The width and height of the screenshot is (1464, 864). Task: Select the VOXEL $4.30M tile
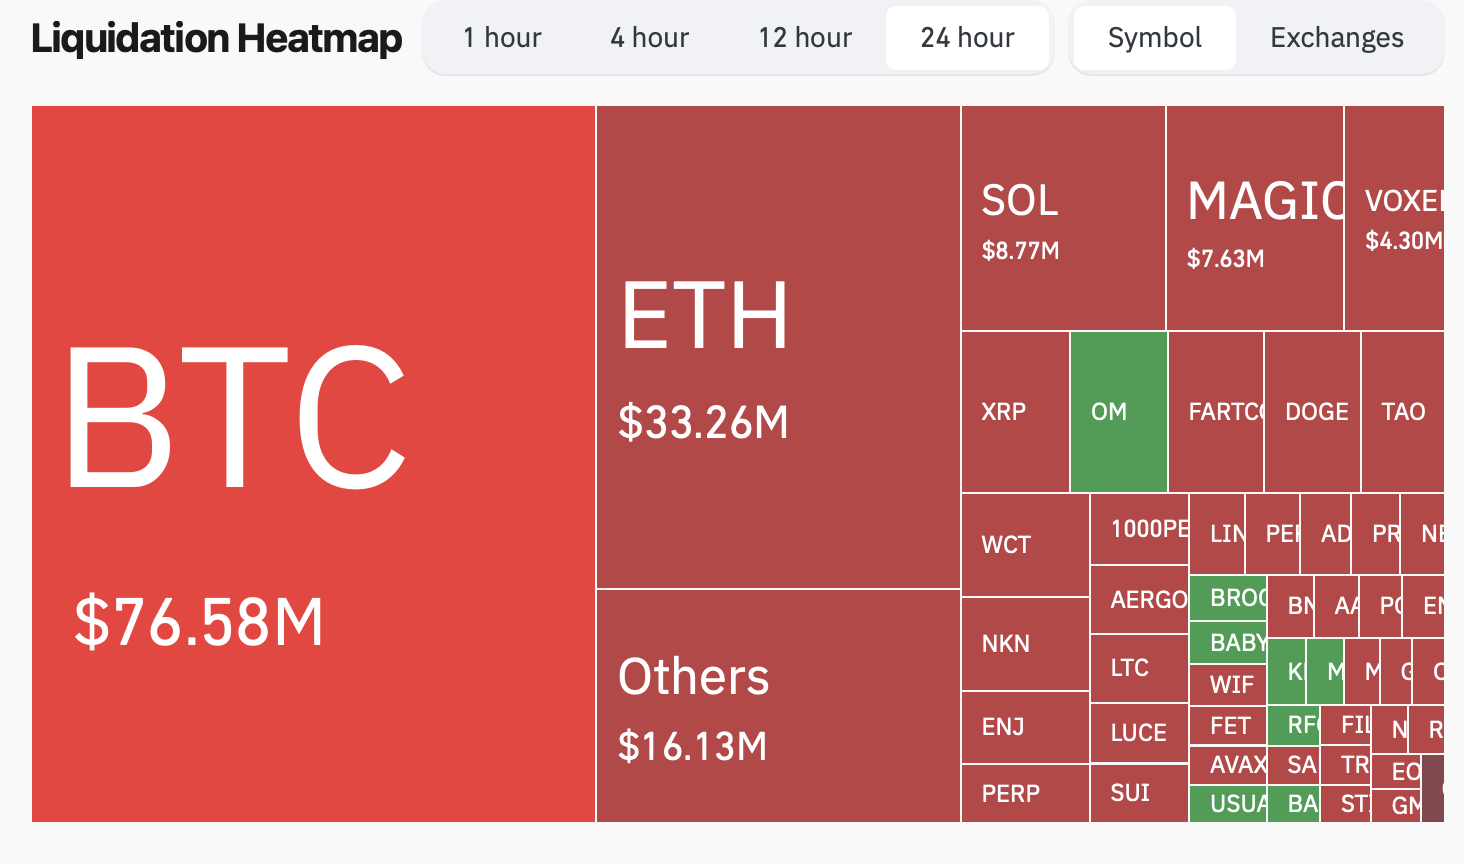click(x=1394, y=218)
